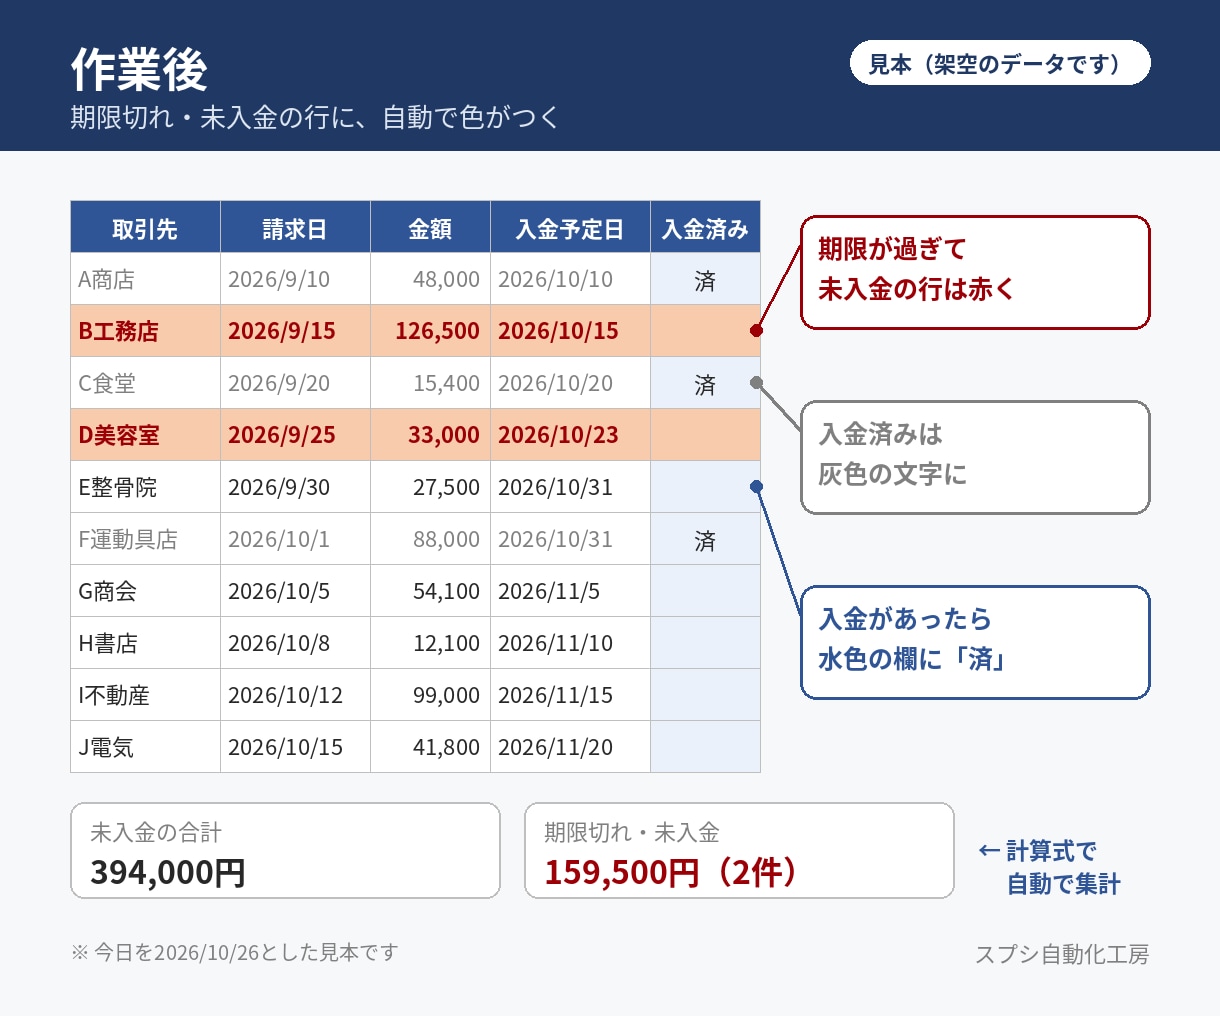The height and width of the screenshot is (1016, 1220).
Task: Click the empty 入金済み cell for G商会
Action: coord(705,591)
